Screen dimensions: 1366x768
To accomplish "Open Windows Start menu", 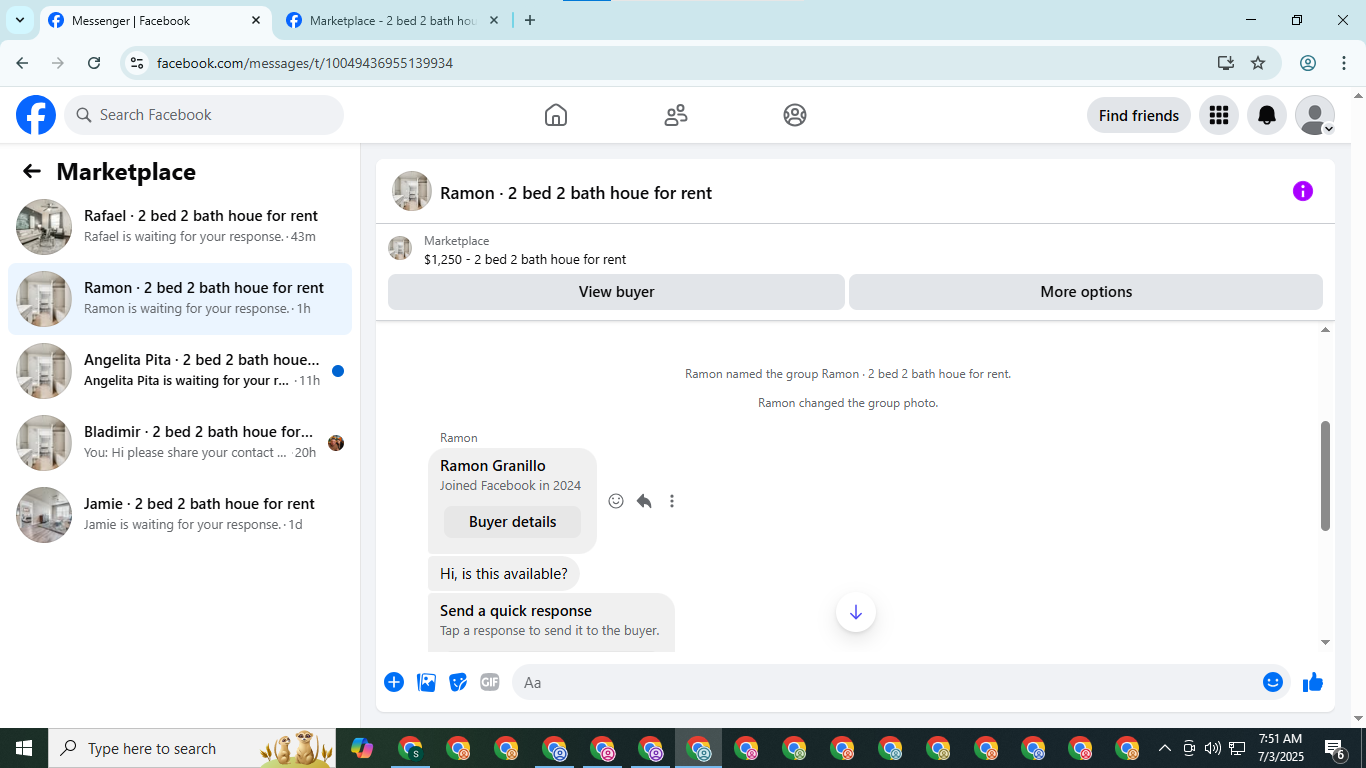I will click(x=24, y=748).
